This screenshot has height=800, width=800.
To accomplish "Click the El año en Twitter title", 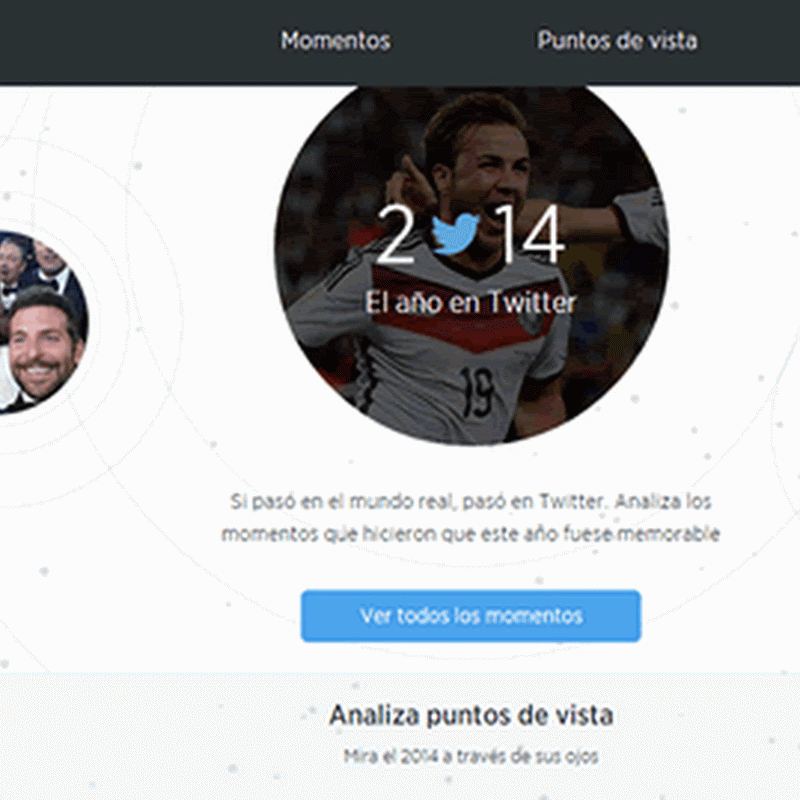I will (470, 303).
